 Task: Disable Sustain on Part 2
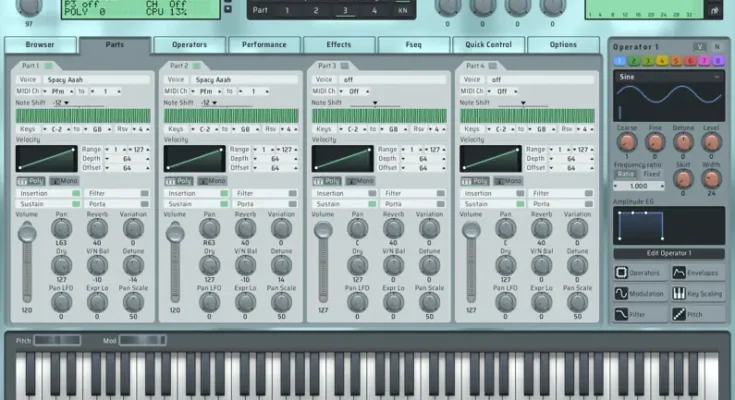pos(224,204)
